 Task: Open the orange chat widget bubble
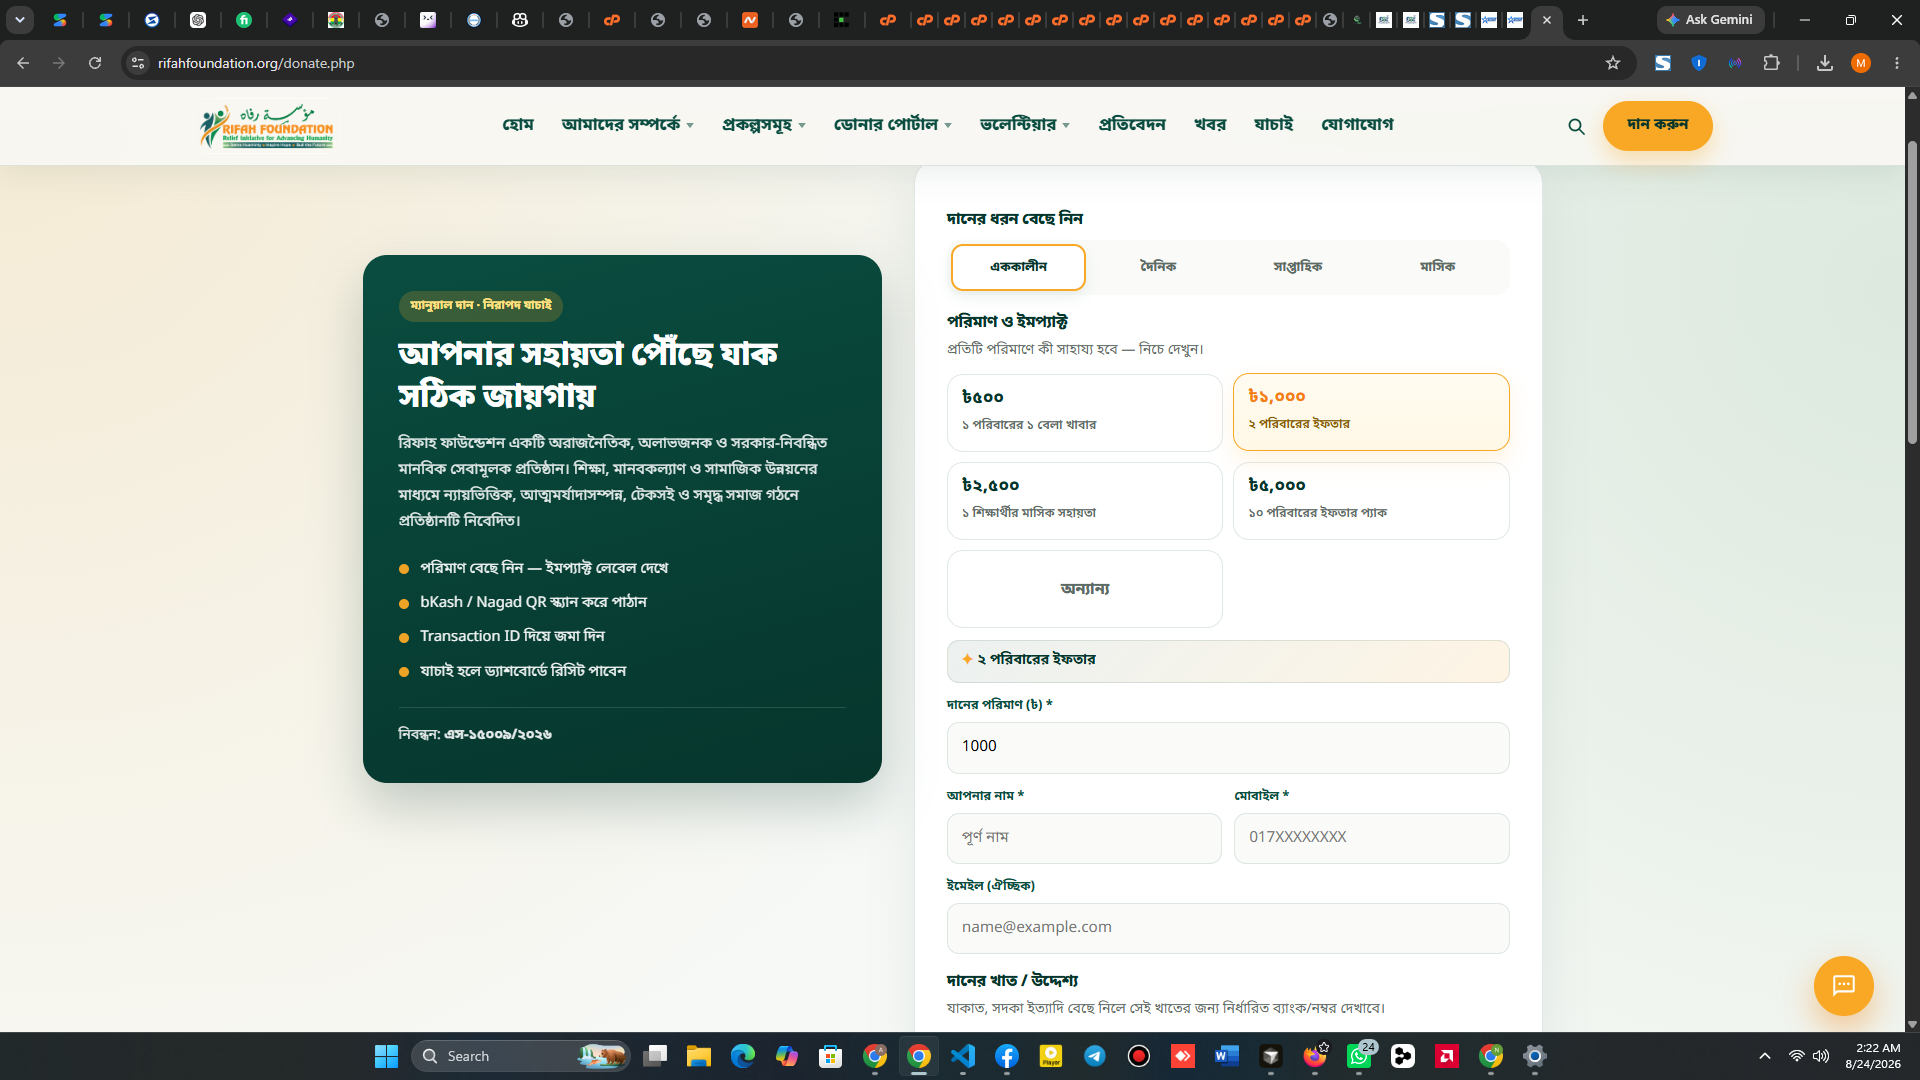(1843, 986)
